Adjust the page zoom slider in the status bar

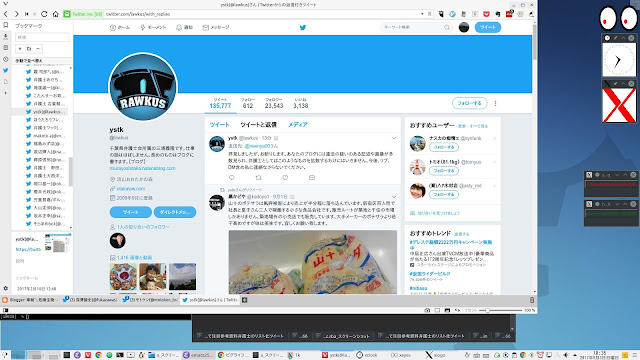pyautogui.click(x=487, y=310)
